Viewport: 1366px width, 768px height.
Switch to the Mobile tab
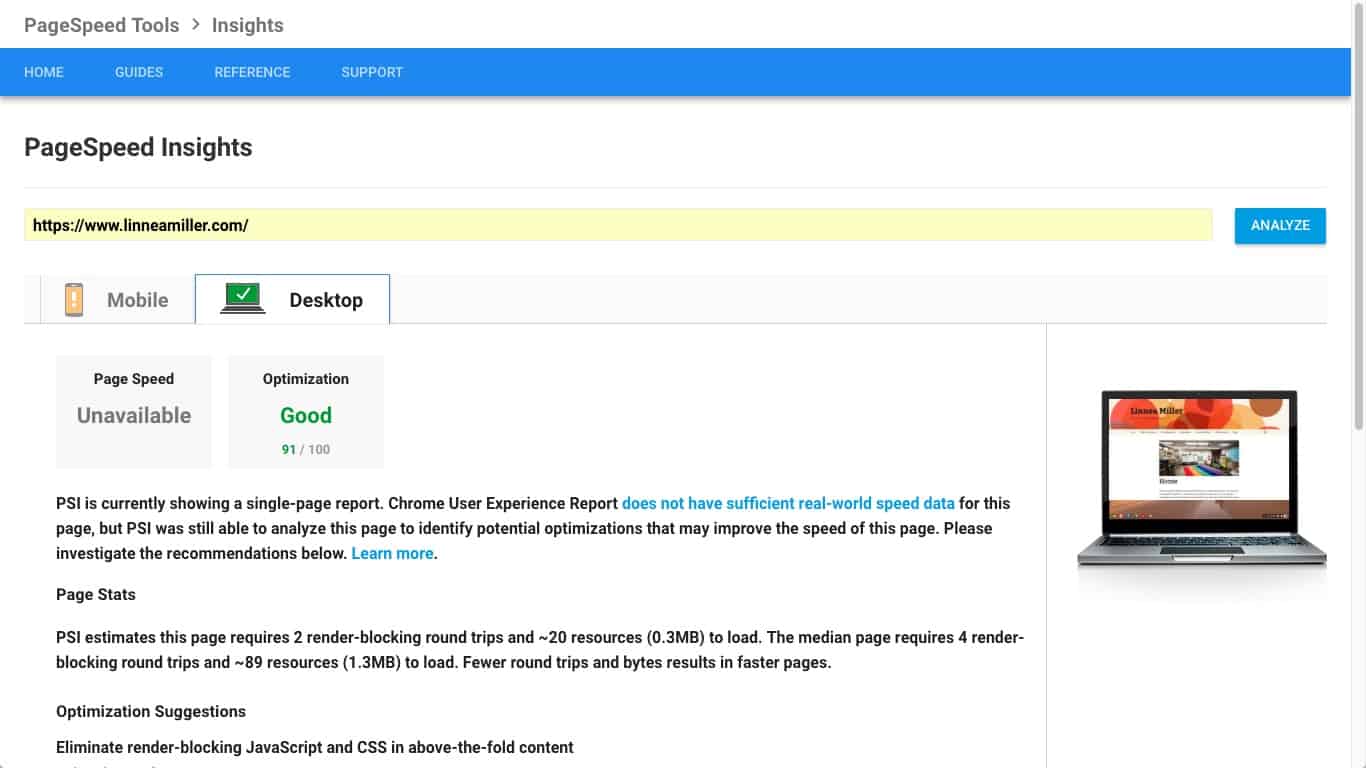116,300
